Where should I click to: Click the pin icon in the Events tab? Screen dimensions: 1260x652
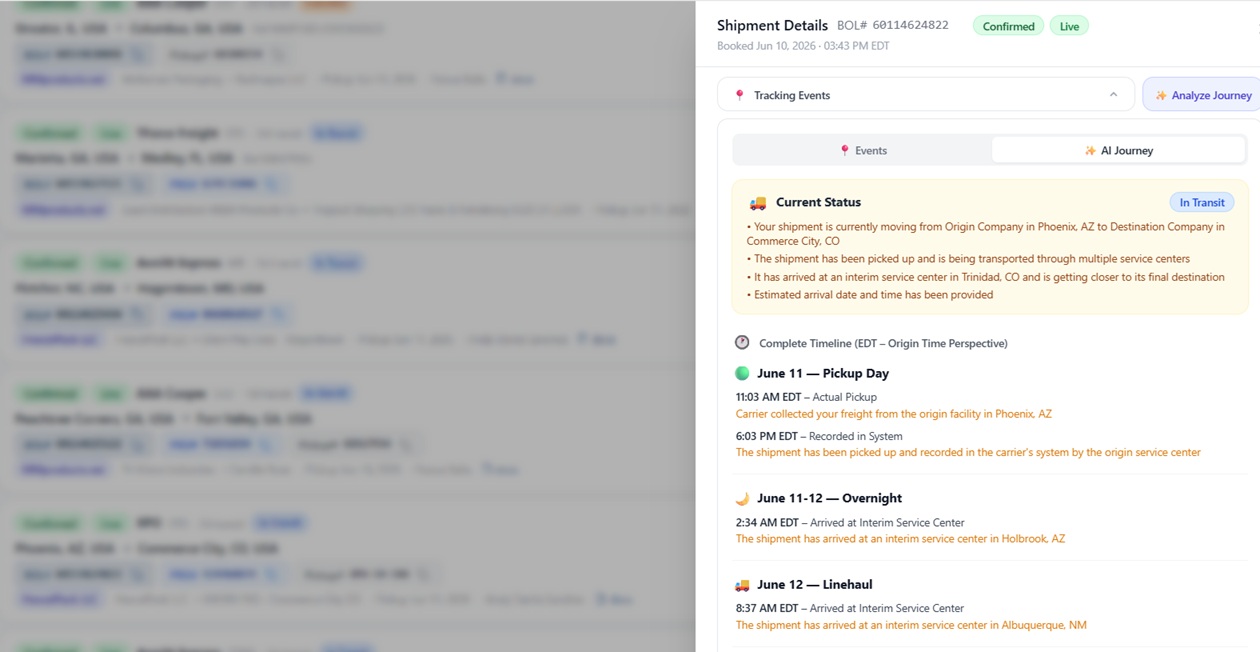(844, 150)
